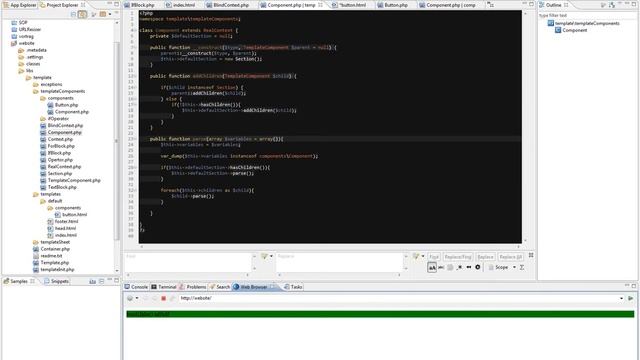Screen dimensions: 640x360
Task: Expand the ifOperator folder
Action: 55,119
